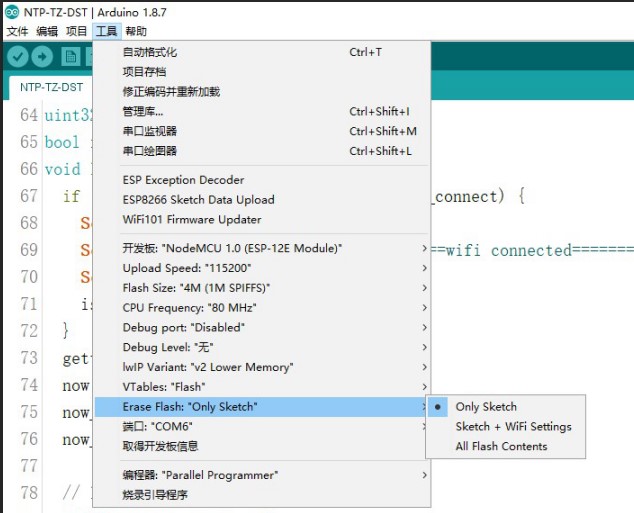The height and width of the screenshot is (513, 634).
Task: Launch ESP Exception Decoder
Action: [262, 180]
